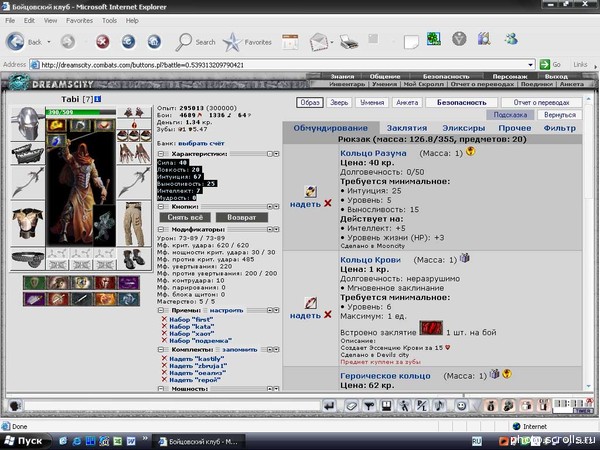
Task: Select the Обмундирование tab
Action: (331, 128)
